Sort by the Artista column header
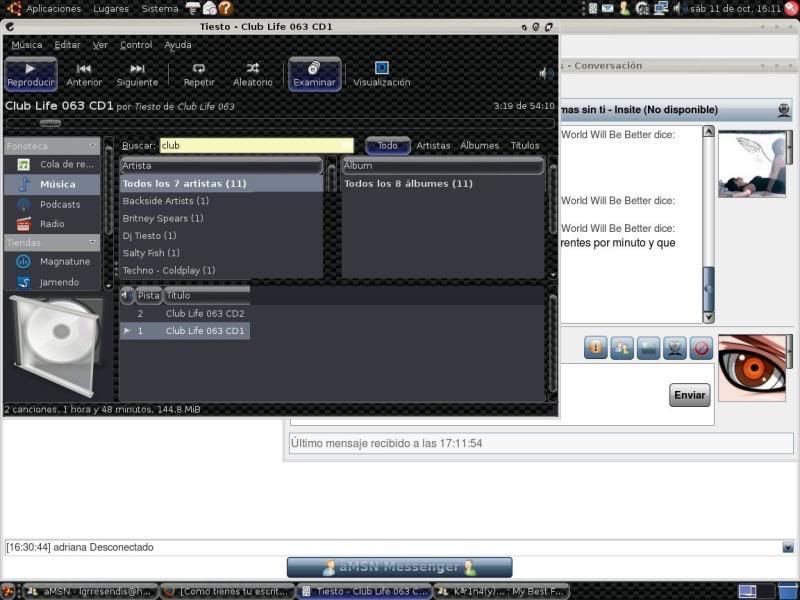The height and width of the screenshot is (600, 800). [221, 166]
